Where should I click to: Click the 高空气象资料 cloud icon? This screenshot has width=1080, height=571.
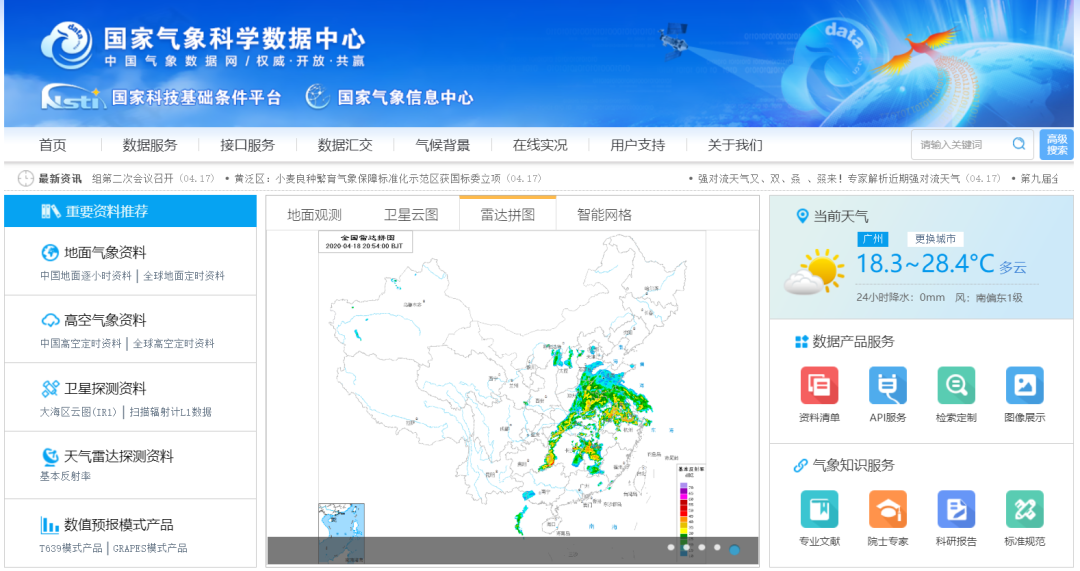[50, 320]
